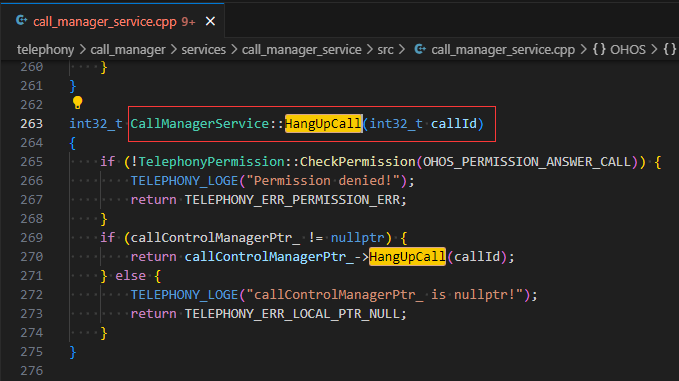Click TELEPHONY_LOGE macro on line 272
Screen dimensions: 679x381
pos(184,295)
